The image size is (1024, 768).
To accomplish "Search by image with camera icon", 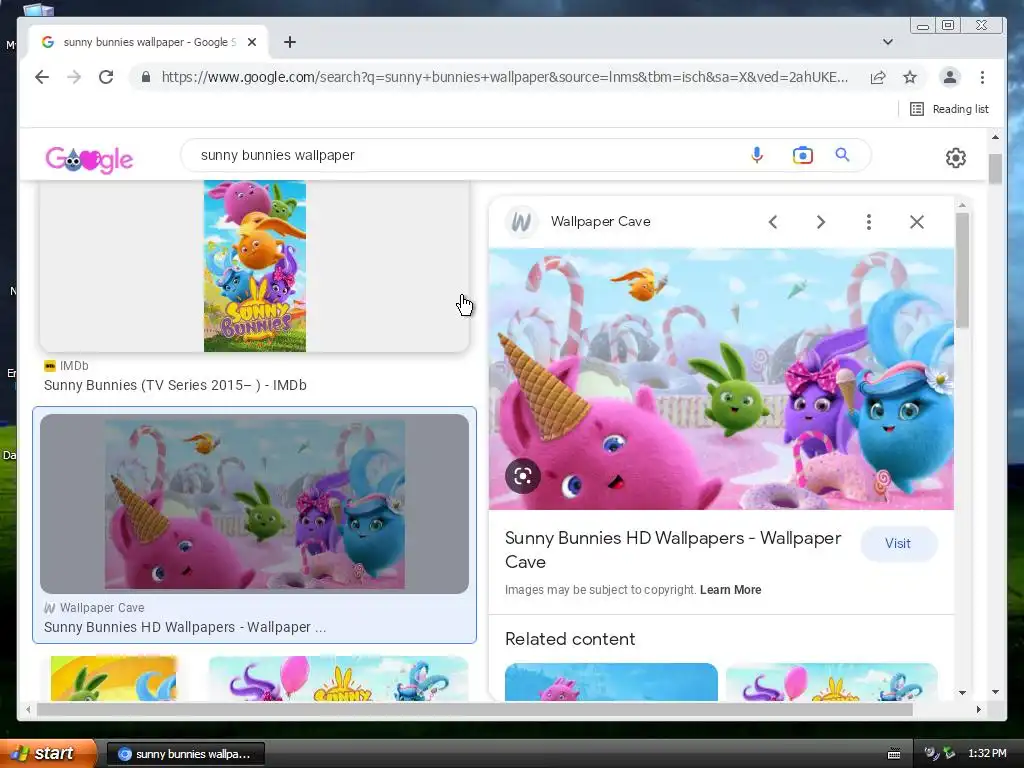I will [803, 155].
